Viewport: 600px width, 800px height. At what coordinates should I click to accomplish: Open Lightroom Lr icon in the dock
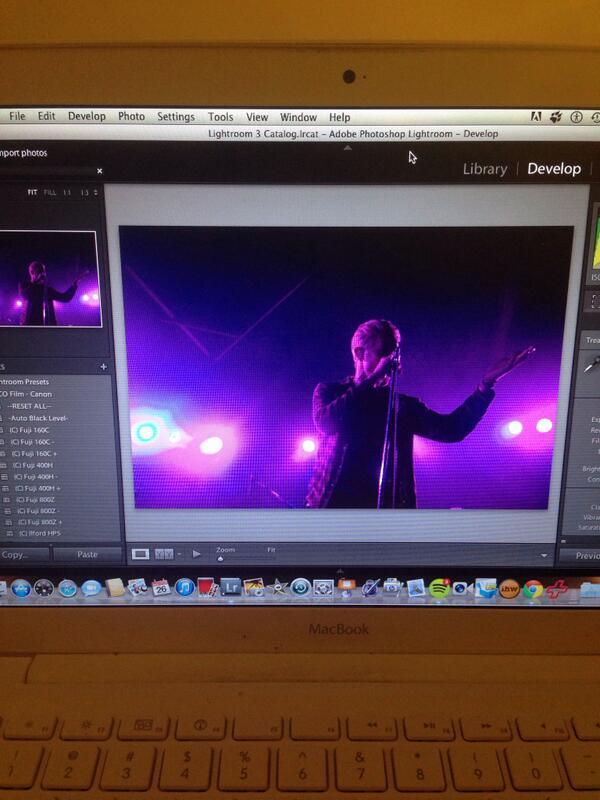tap(231, 587)
